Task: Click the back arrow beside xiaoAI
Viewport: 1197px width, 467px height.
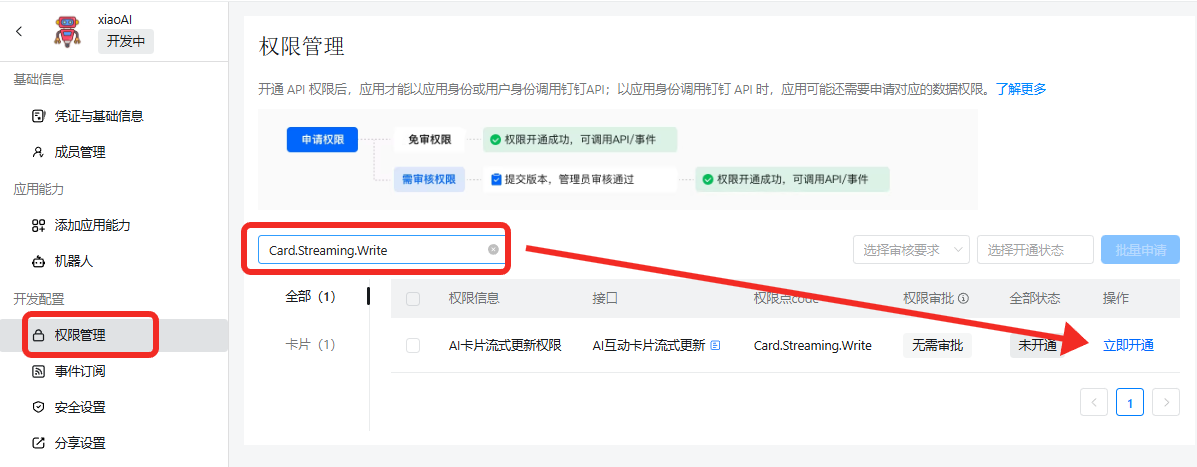Action: click(19, 31)
